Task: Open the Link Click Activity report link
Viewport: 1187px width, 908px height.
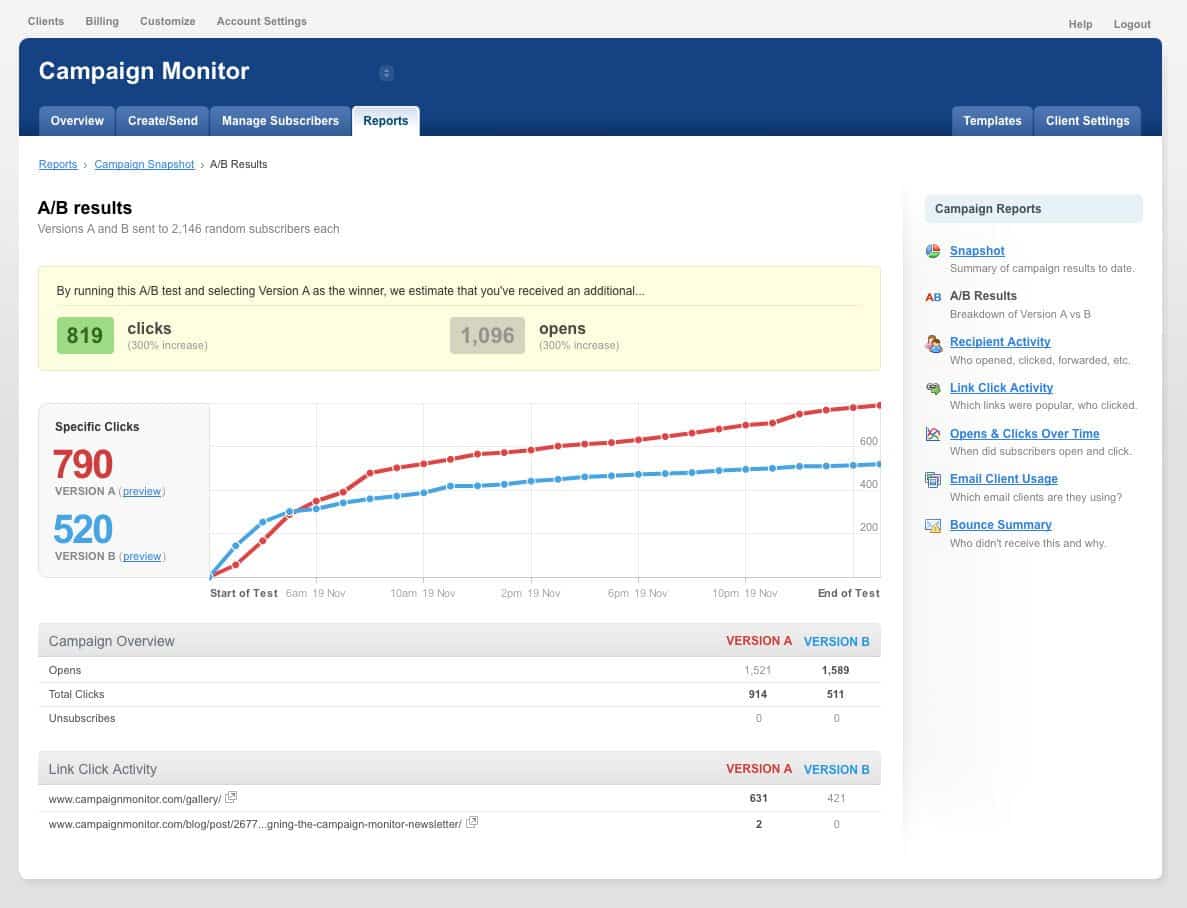Action: pos(1002,388)
